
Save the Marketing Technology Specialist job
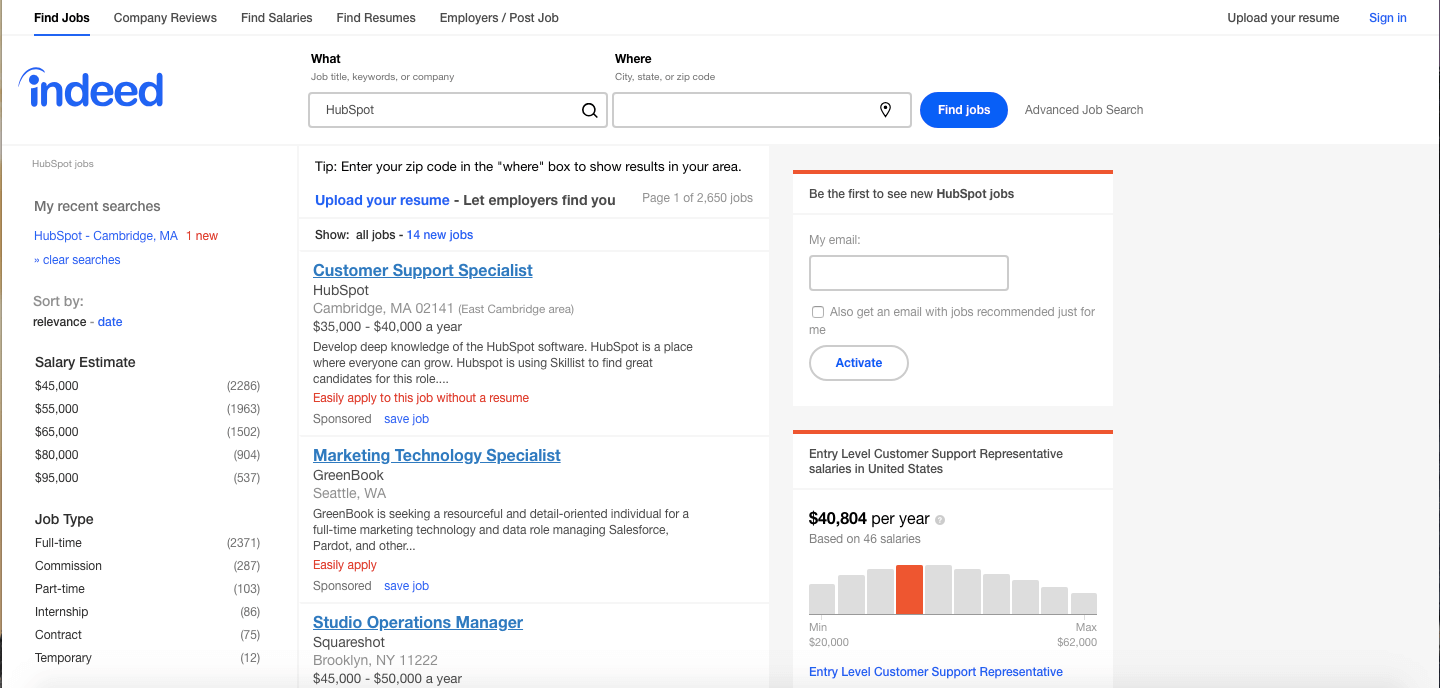tap(406, 586)
